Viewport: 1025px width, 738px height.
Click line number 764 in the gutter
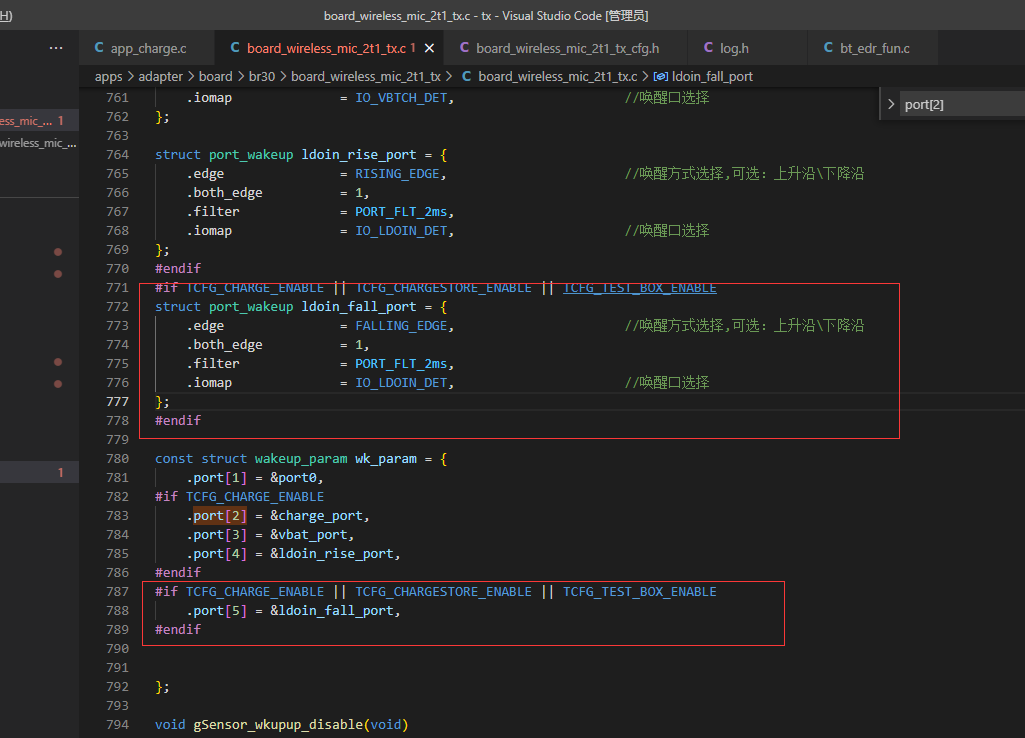[x=118, y=155]
